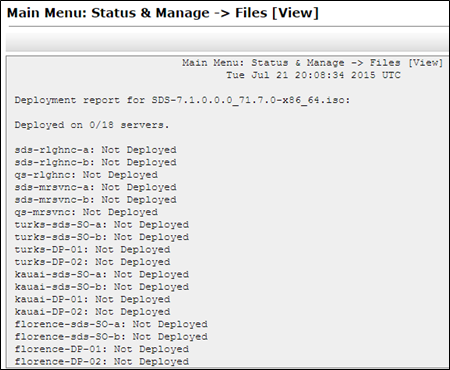The height and width of the screenshot is (370, 450).
Task: Select the qs-mrsvnc Not Deployed line
Action: tap(86, 212)
